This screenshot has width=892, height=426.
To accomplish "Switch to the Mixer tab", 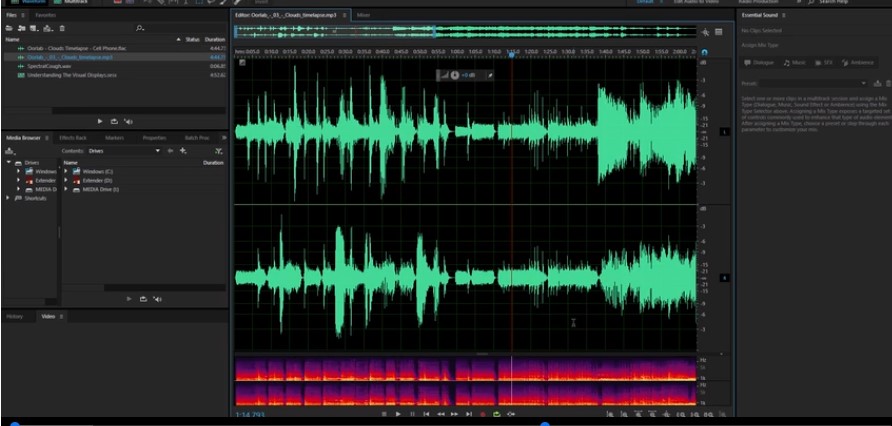I will [x=363, y=15].
